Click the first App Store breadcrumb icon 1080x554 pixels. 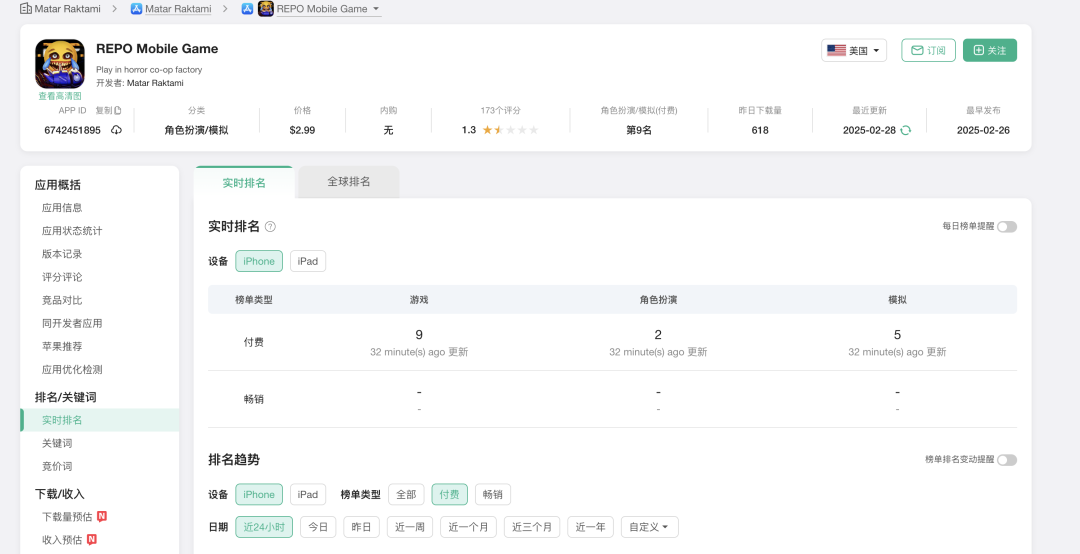coord(136,9)
